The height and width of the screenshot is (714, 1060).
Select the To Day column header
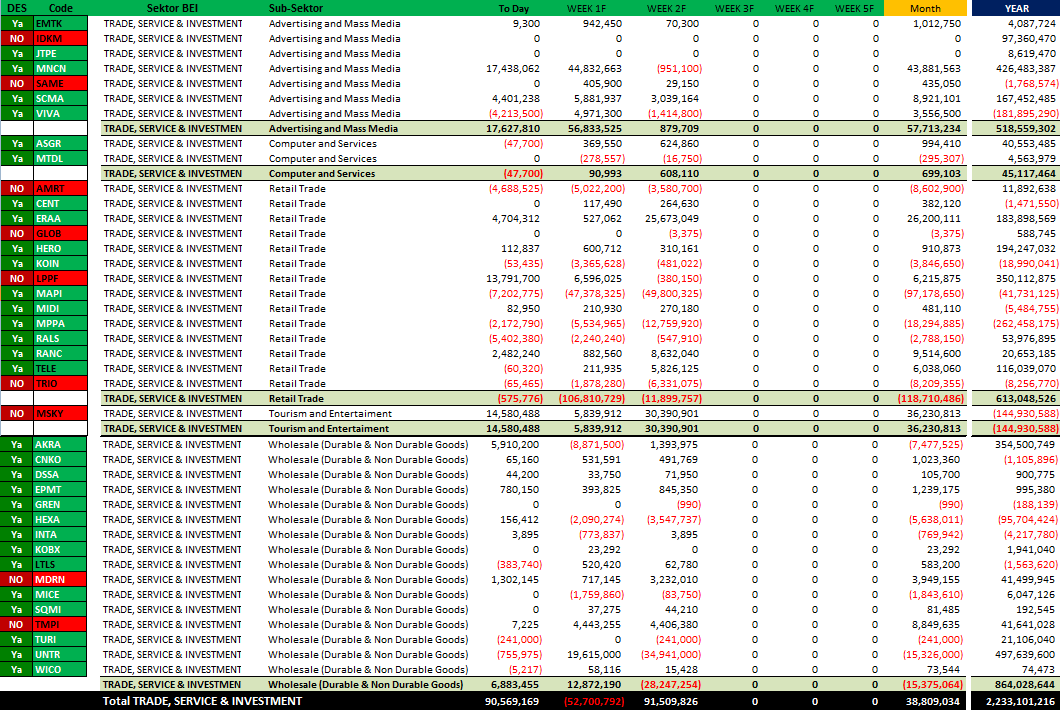pyautogui.click(x=514, y=8)
